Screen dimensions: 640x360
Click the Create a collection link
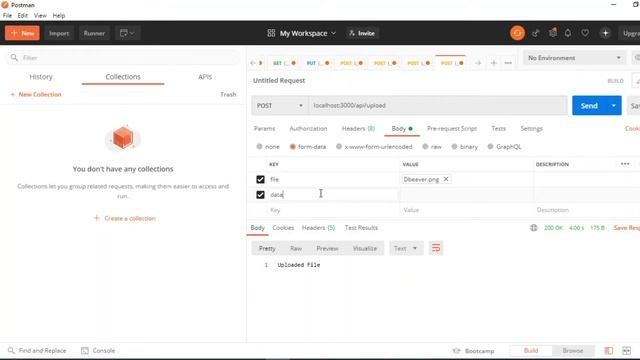point(124,218)
